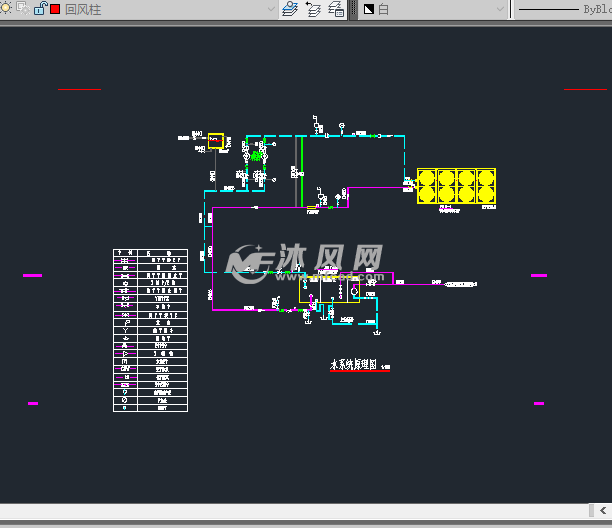
Task: Toggle the layer lock padlock icon
Action: pyautogui.click(x=39, y=9)
